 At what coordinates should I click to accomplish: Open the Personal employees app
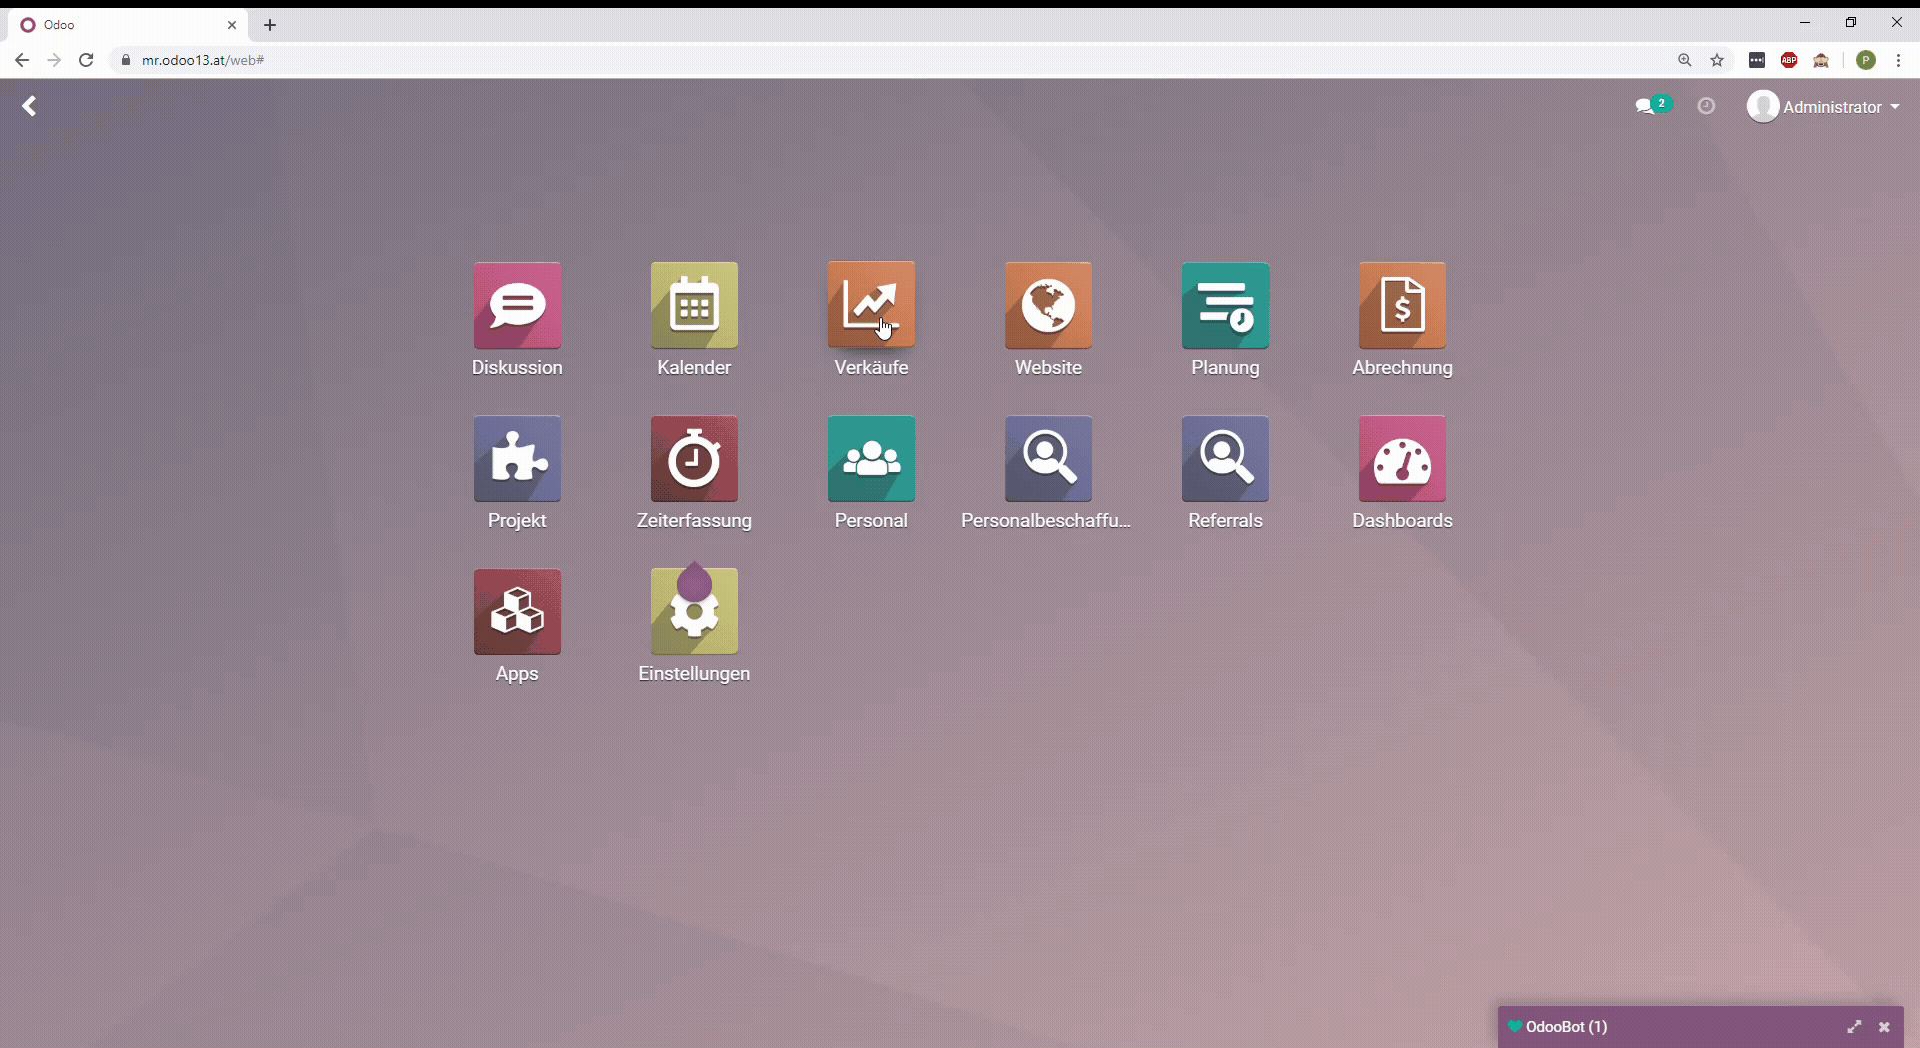[x=871, y=458]
